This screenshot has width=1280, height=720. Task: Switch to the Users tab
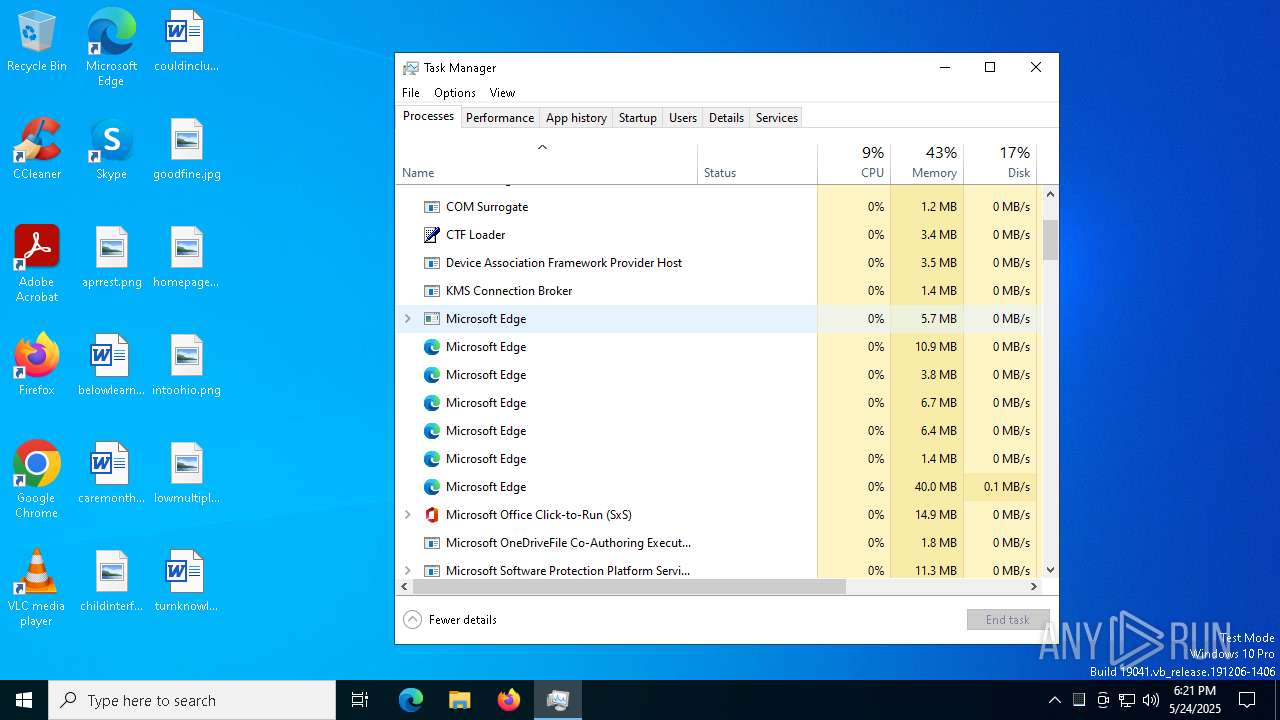click(683, 118)
